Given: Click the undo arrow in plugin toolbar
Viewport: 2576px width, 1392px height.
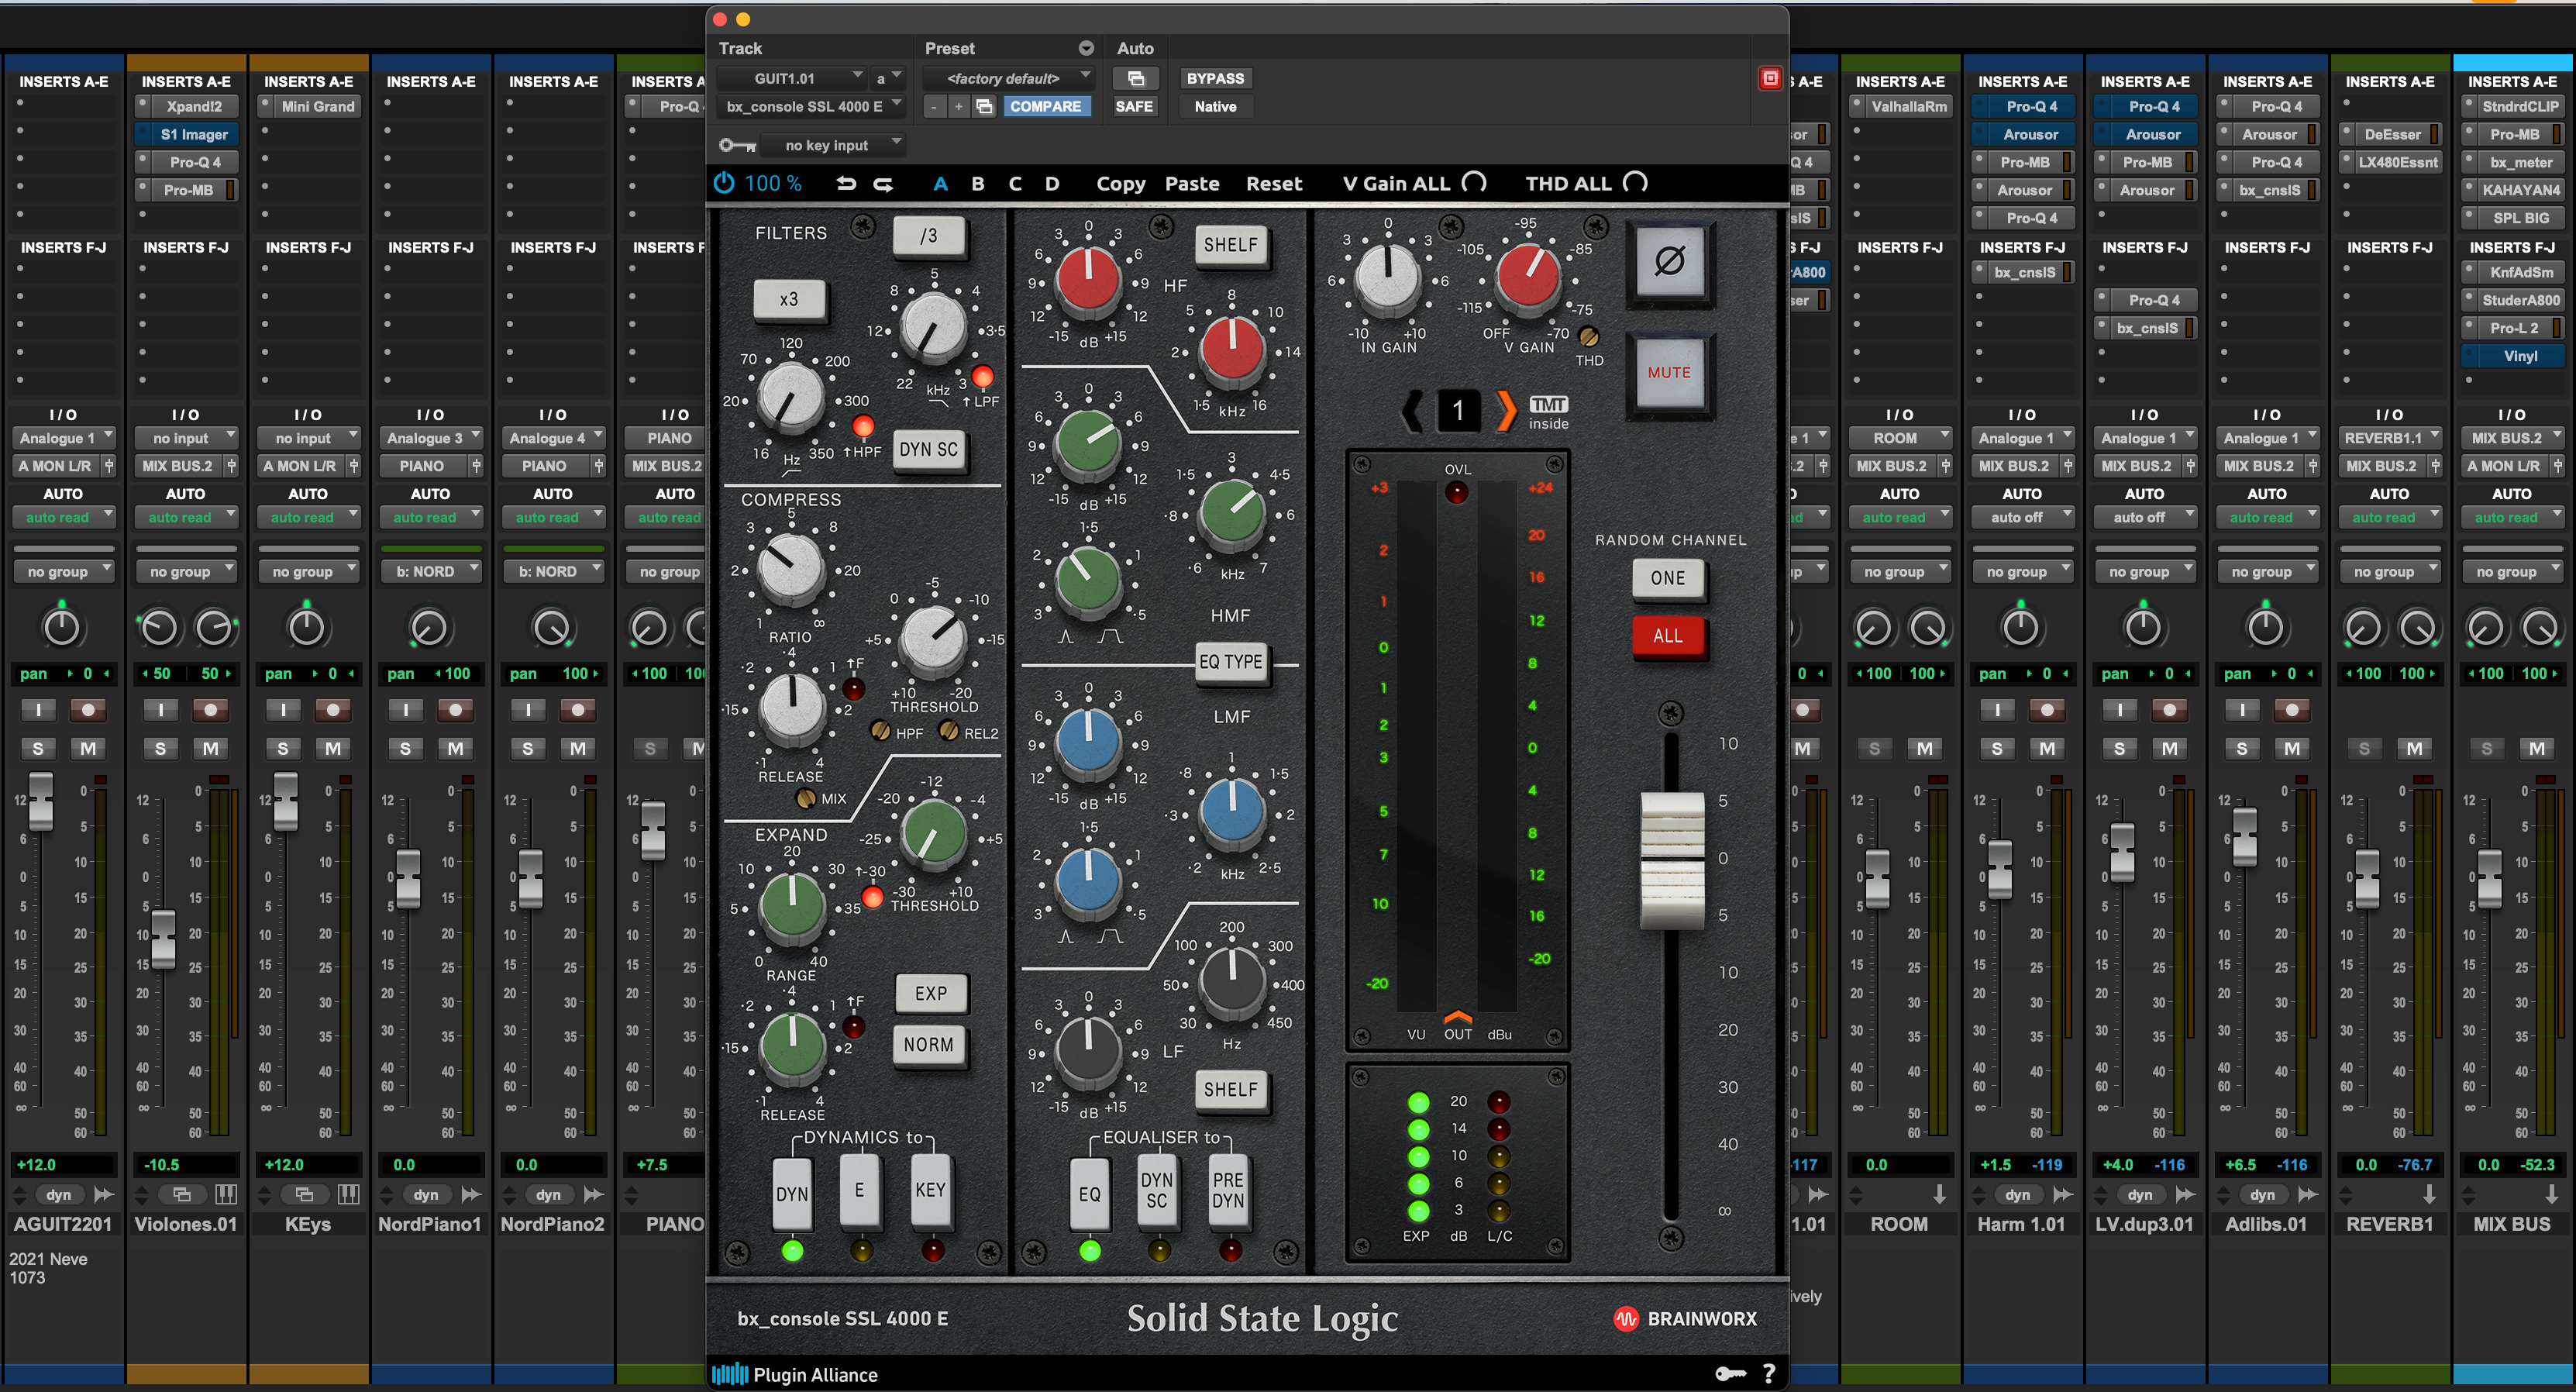Looking at the screenshot, I should pos(846,183).
